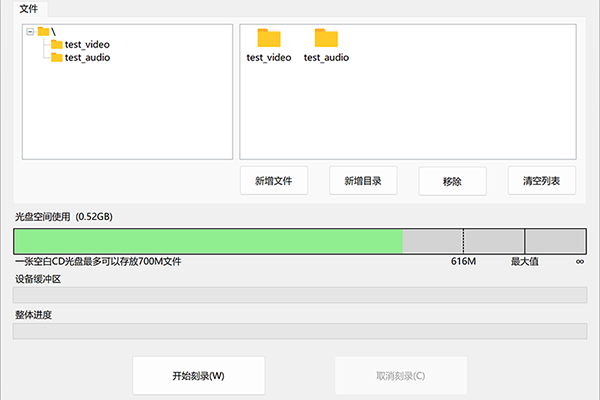Image resolution: width=600 pixels, height=400 pixels.
Task: Click 移除 to remove the selected item
Action: (452, 181)
